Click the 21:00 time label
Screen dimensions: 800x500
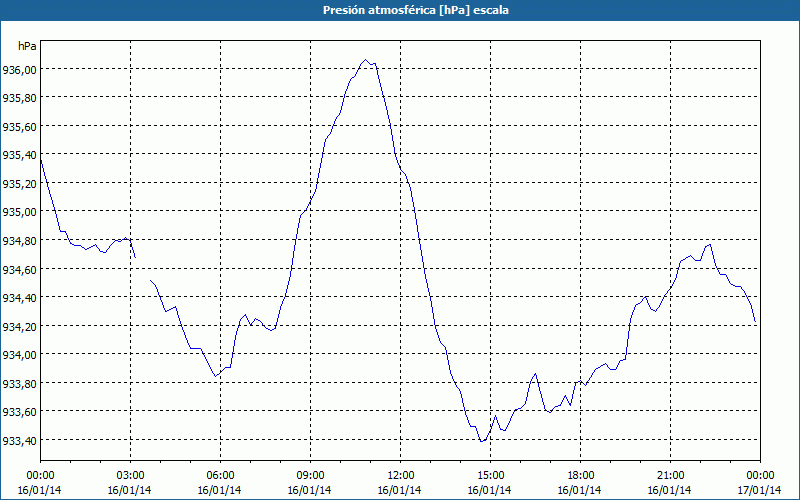[x=670, y=476]
